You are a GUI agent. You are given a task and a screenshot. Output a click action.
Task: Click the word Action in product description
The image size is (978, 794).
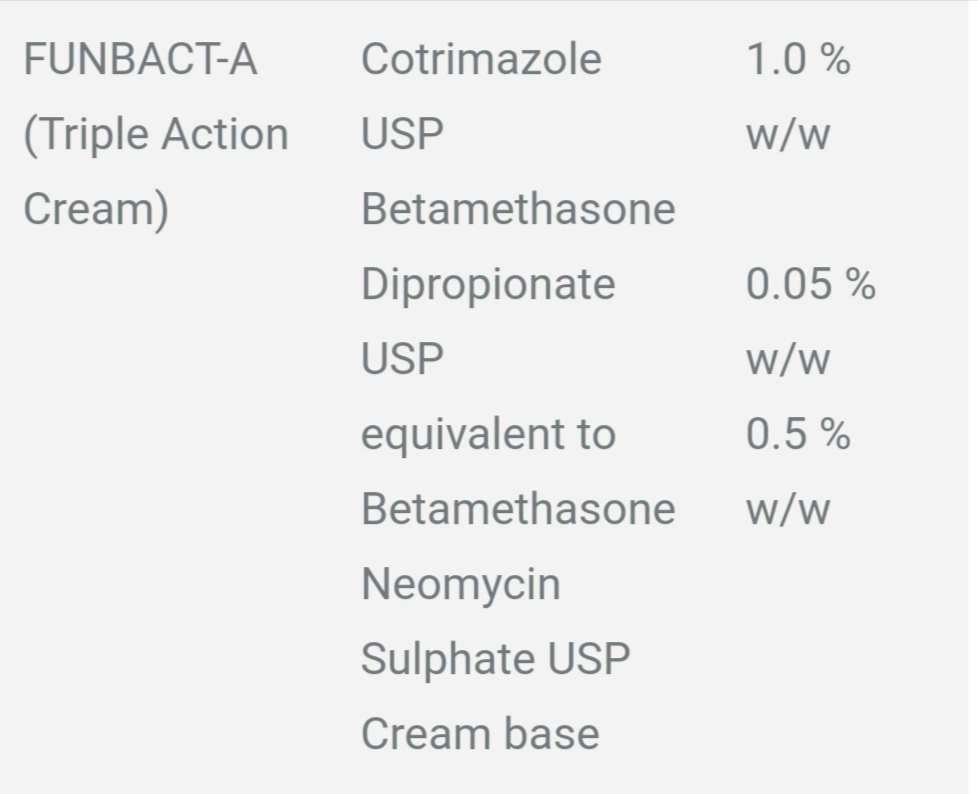[x=225, y=134]
